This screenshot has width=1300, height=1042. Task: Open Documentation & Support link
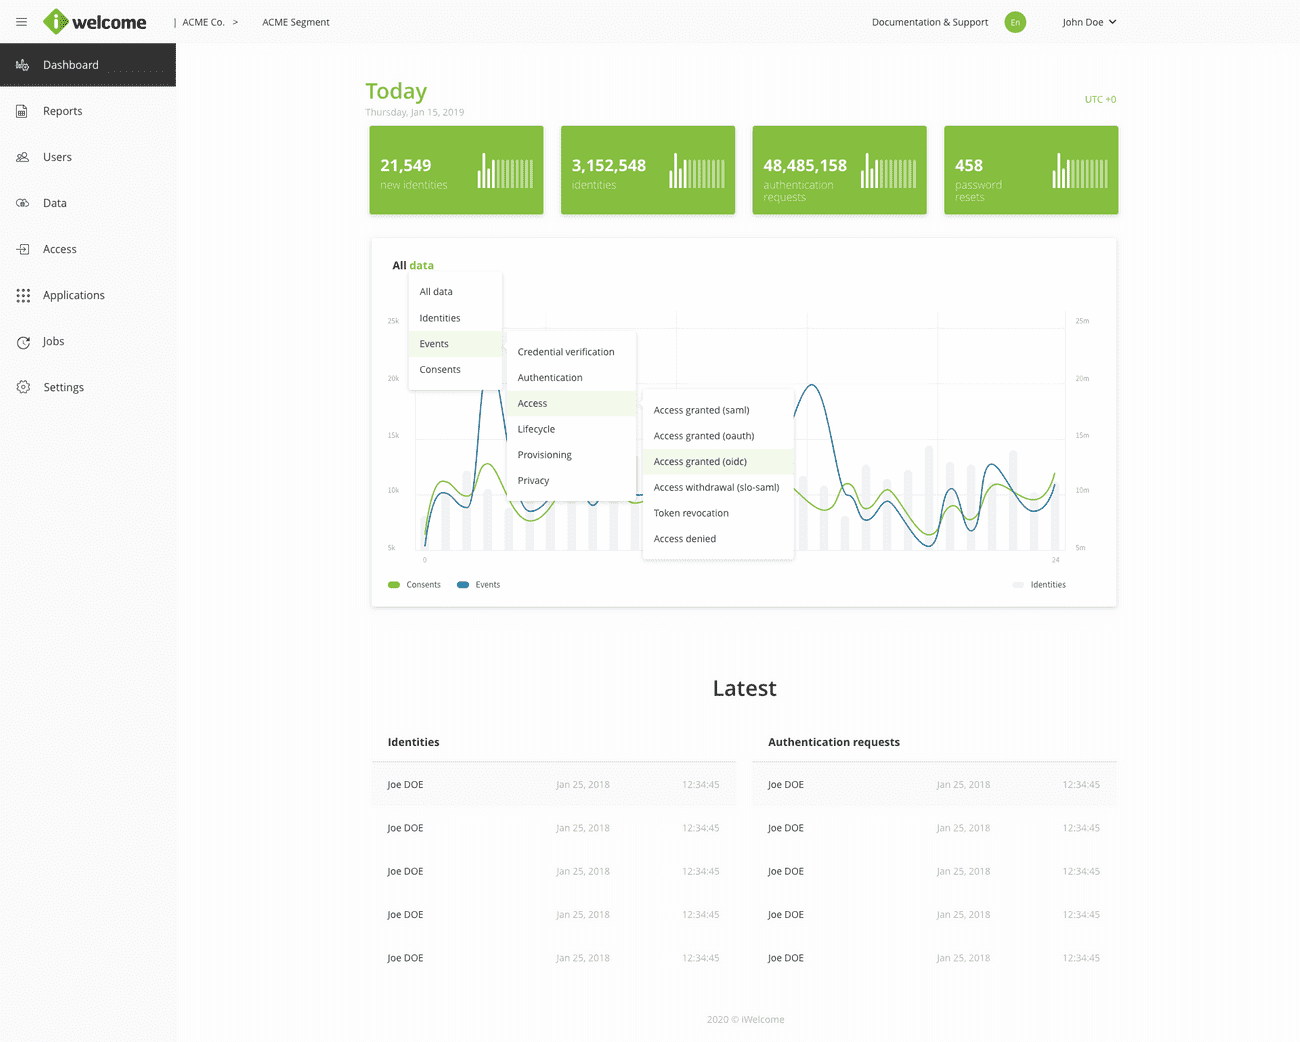coord(929,22)
